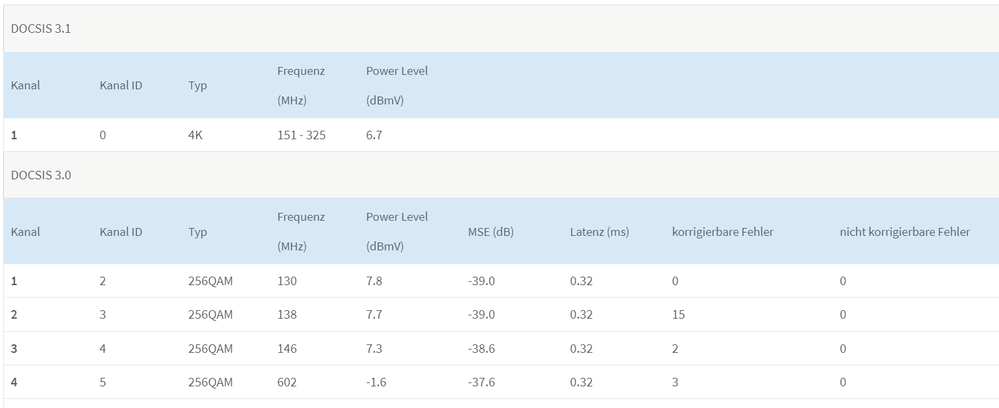
Task: Click the -1.6 power level value
Action: (376, 383)
